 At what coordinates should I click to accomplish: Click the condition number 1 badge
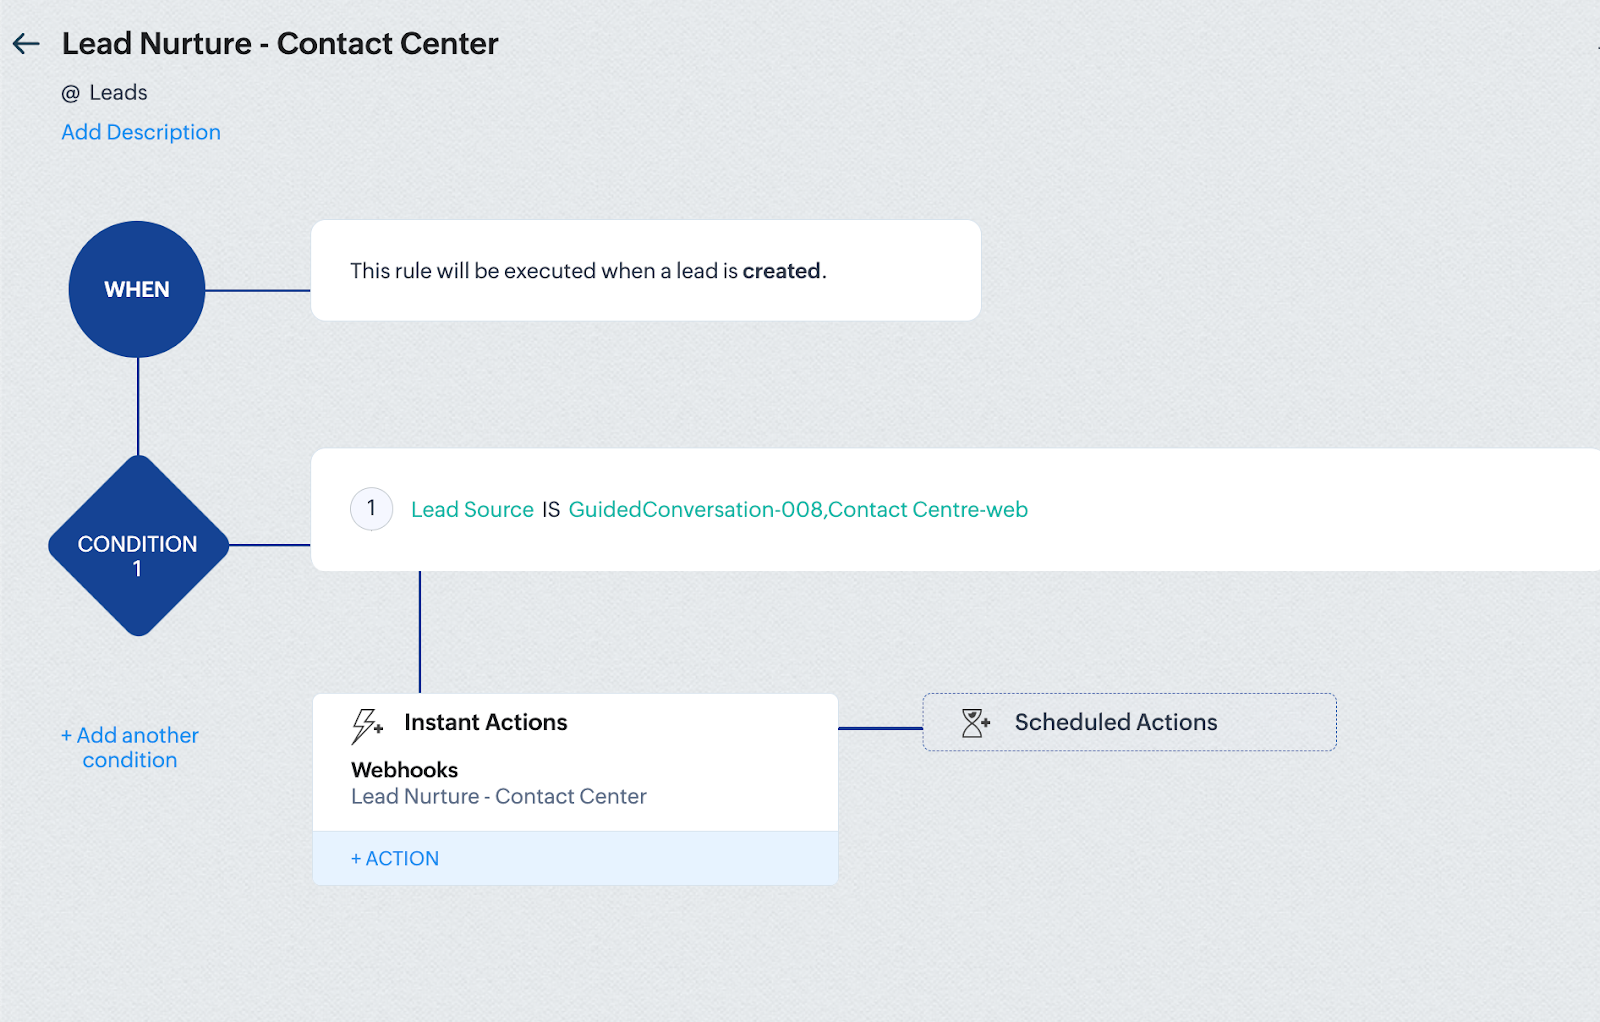371,508
